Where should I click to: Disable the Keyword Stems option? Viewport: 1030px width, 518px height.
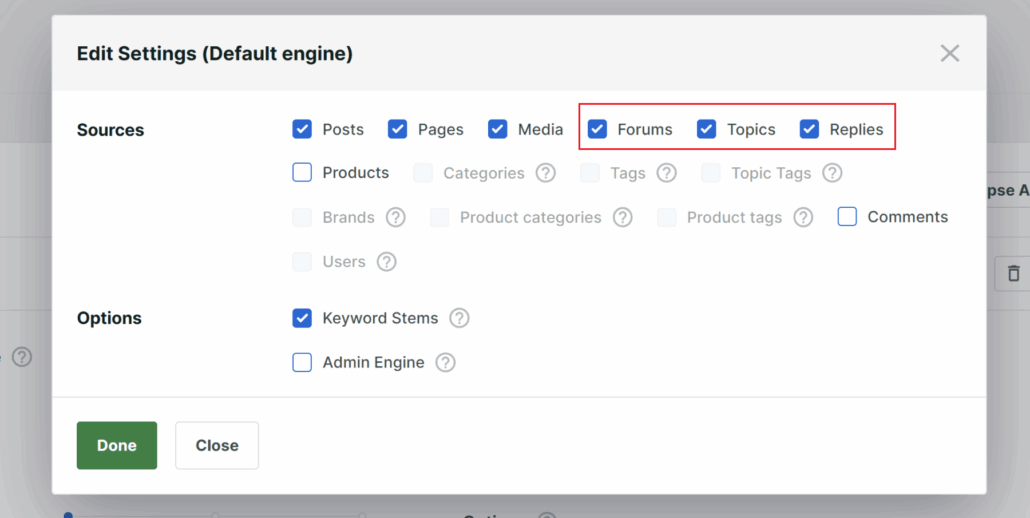click(x=302, y=318)
